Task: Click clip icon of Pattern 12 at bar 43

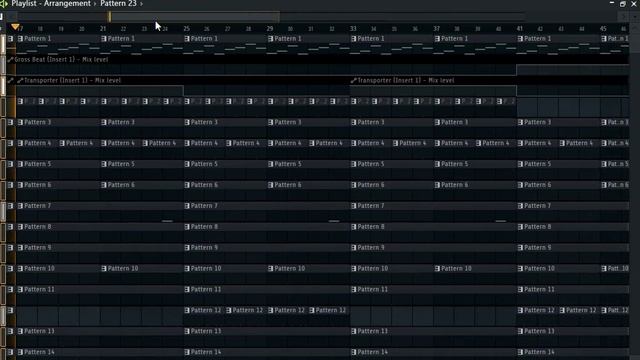Action: point(562,311)
